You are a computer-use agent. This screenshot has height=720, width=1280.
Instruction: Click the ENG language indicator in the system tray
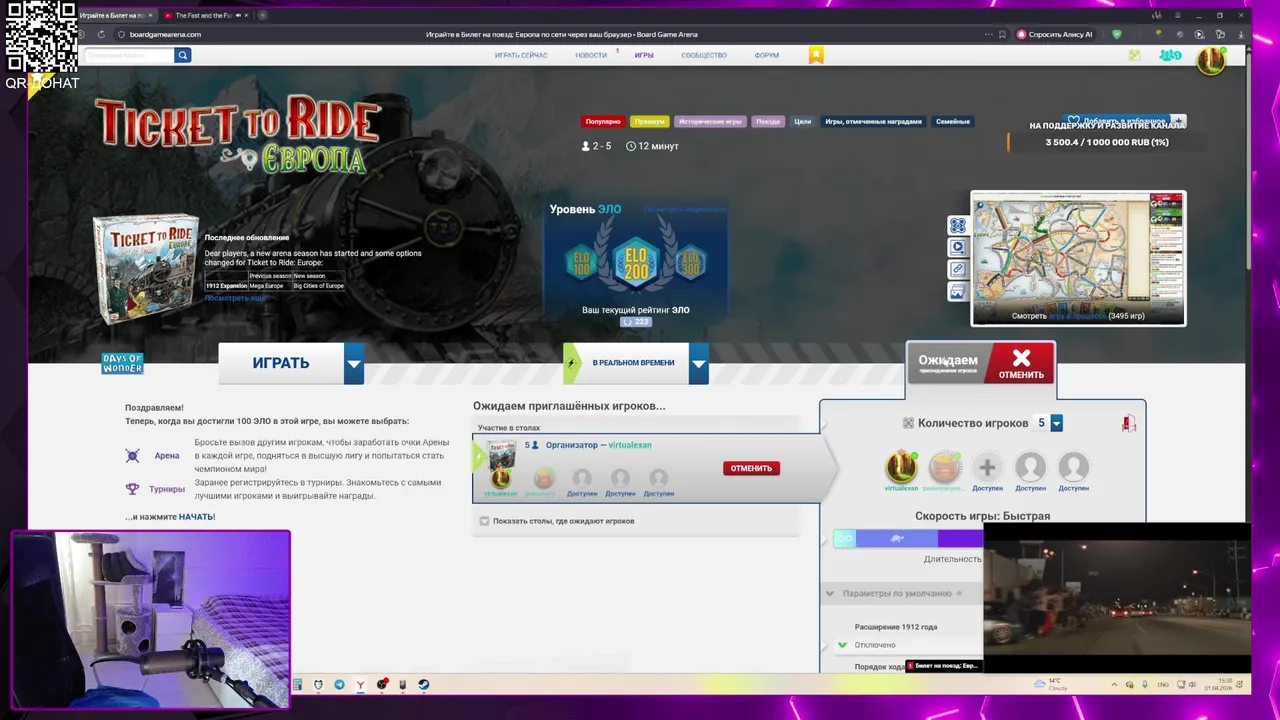coord(1163,685)
